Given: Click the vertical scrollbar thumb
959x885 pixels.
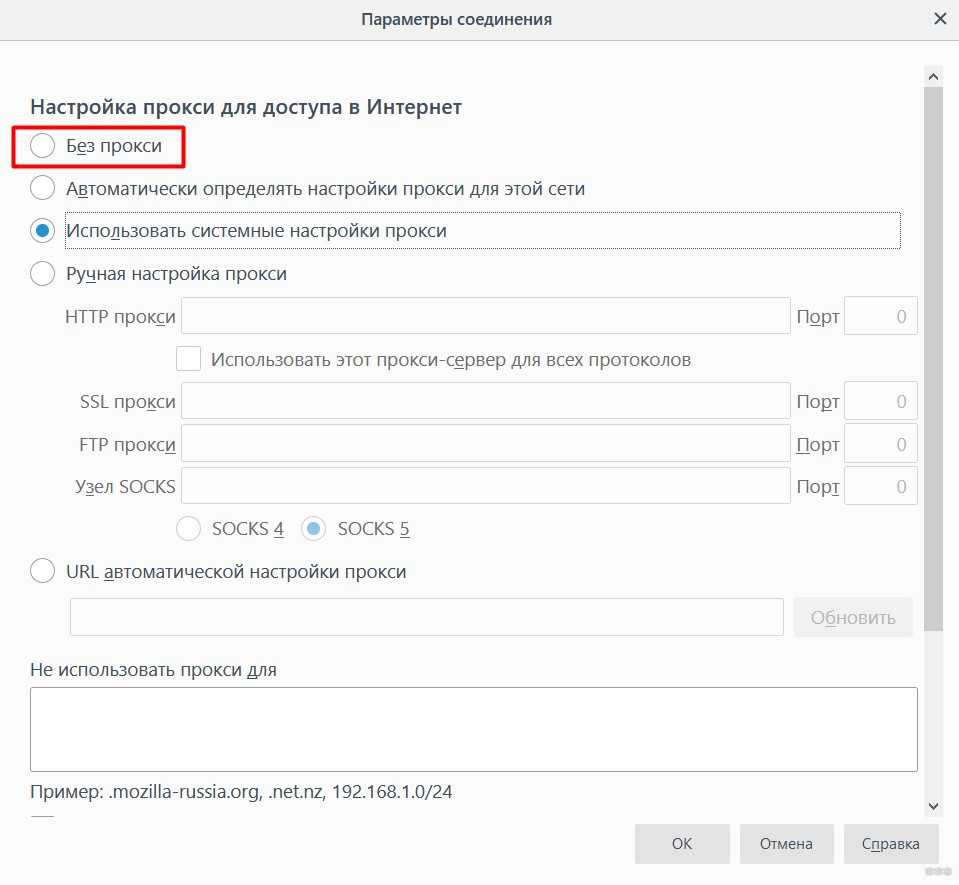Looking at the screenshot, I should pyautogui.click(x=933, y=358).
